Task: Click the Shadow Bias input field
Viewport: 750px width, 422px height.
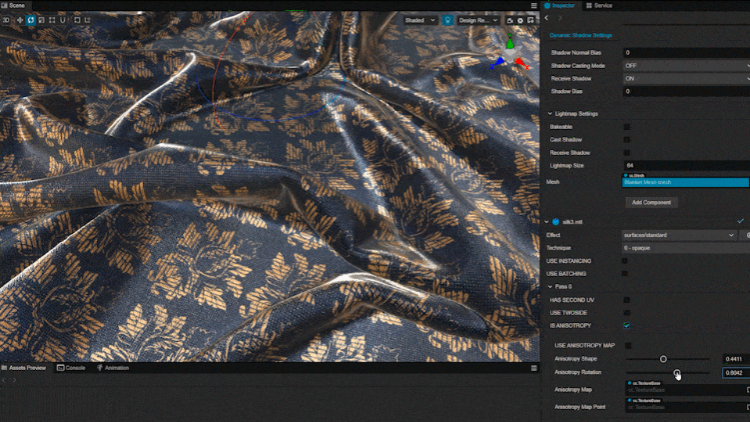Action: [686, 91]
